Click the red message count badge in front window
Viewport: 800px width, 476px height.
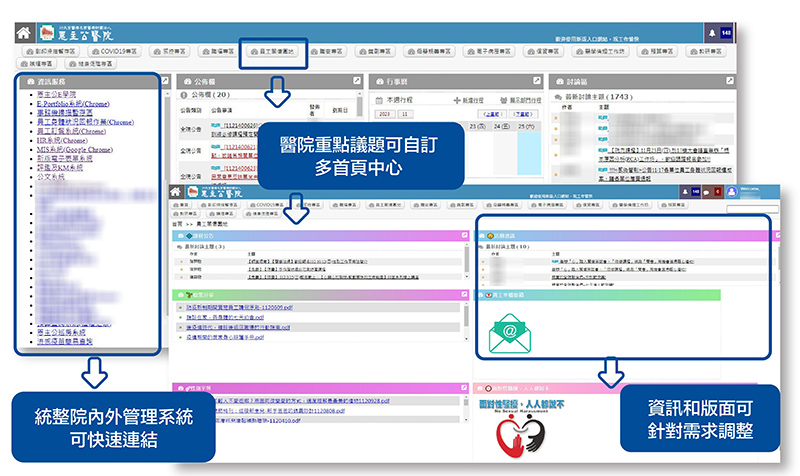click(x=717, y=192)
